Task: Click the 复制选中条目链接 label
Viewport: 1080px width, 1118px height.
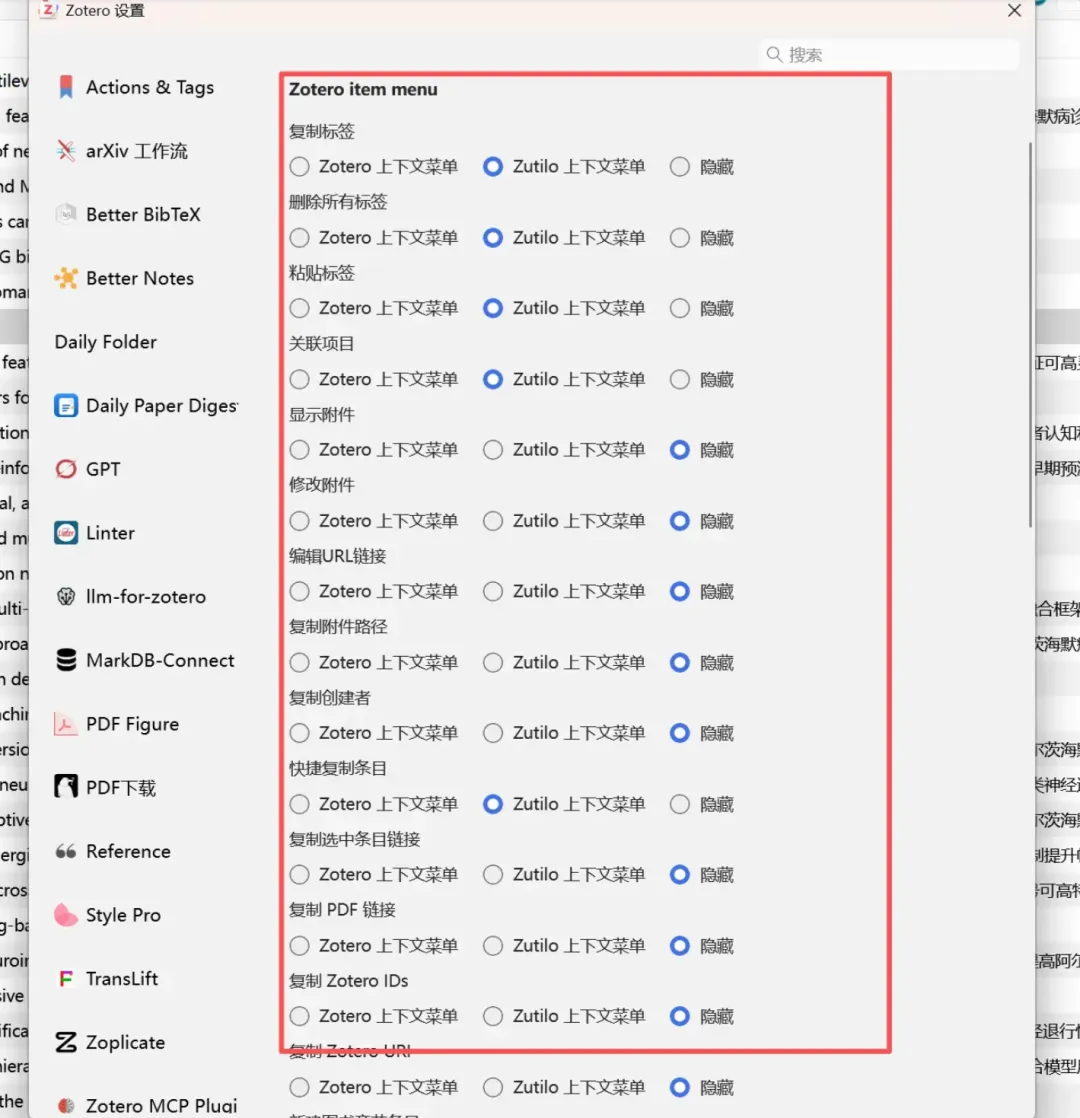Action: 354,839
